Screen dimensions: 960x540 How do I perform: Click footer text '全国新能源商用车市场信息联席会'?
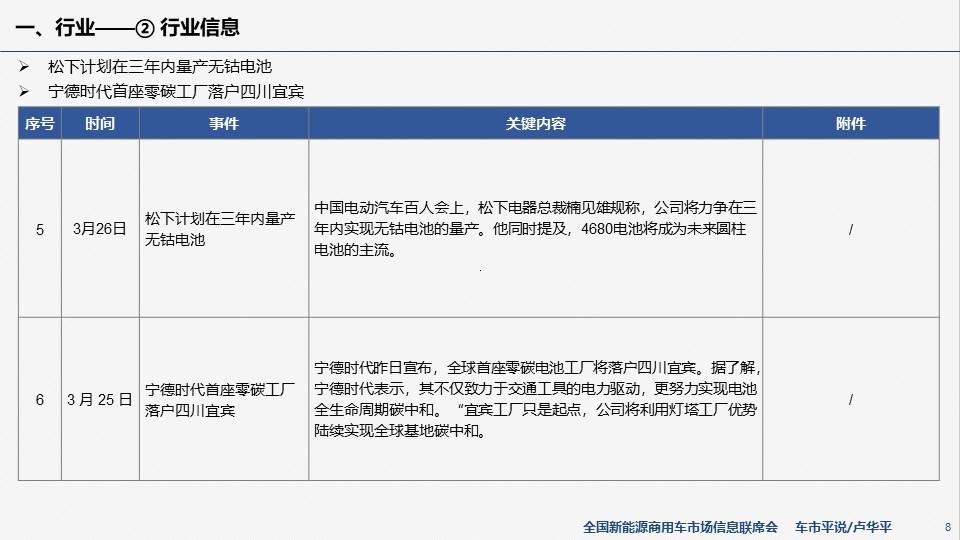(x=680, y=527)
